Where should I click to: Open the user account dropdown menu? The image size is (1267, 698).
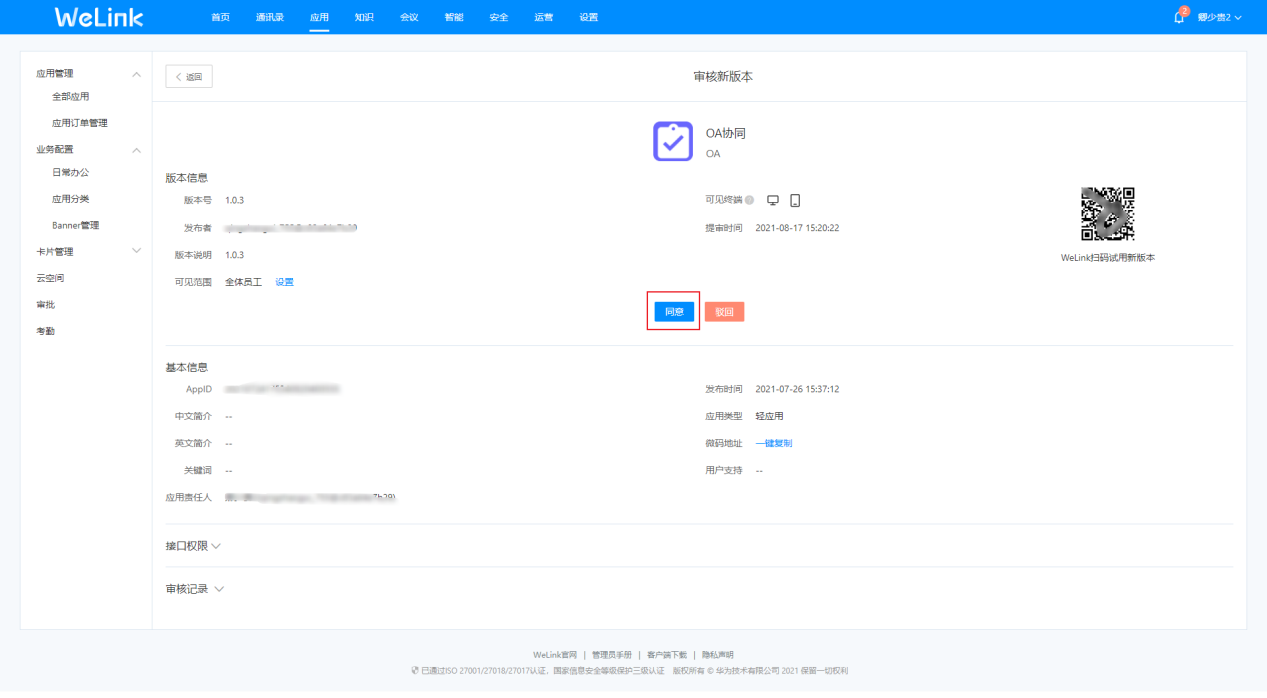1219,18
